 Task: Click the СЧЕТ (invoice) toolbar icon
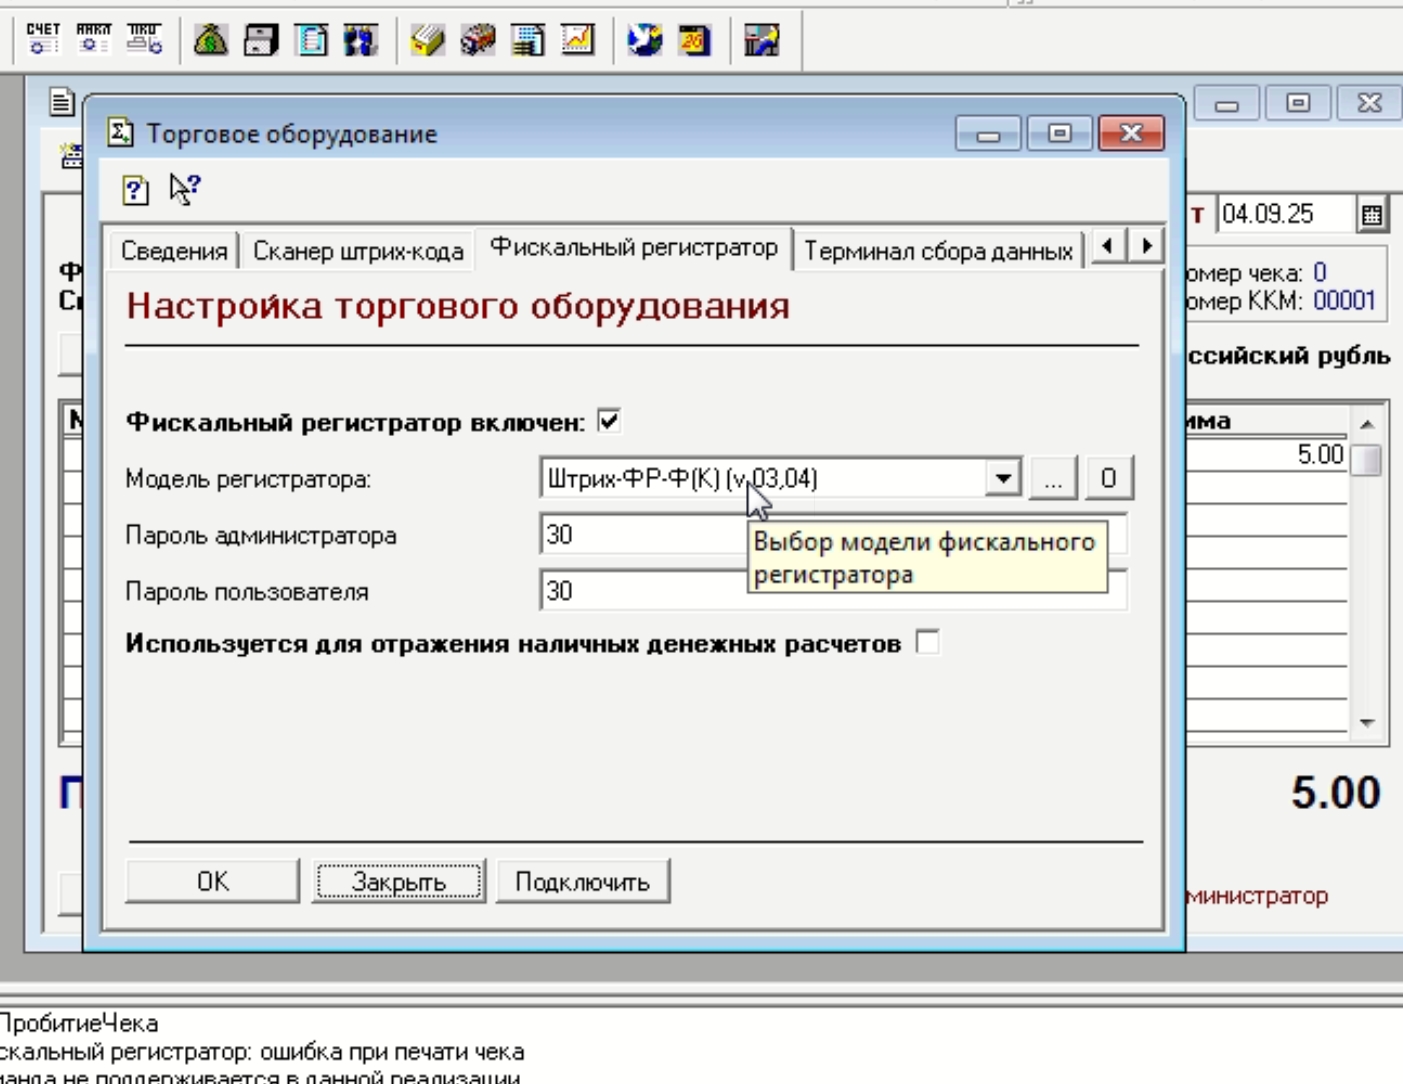coord(43,39)
